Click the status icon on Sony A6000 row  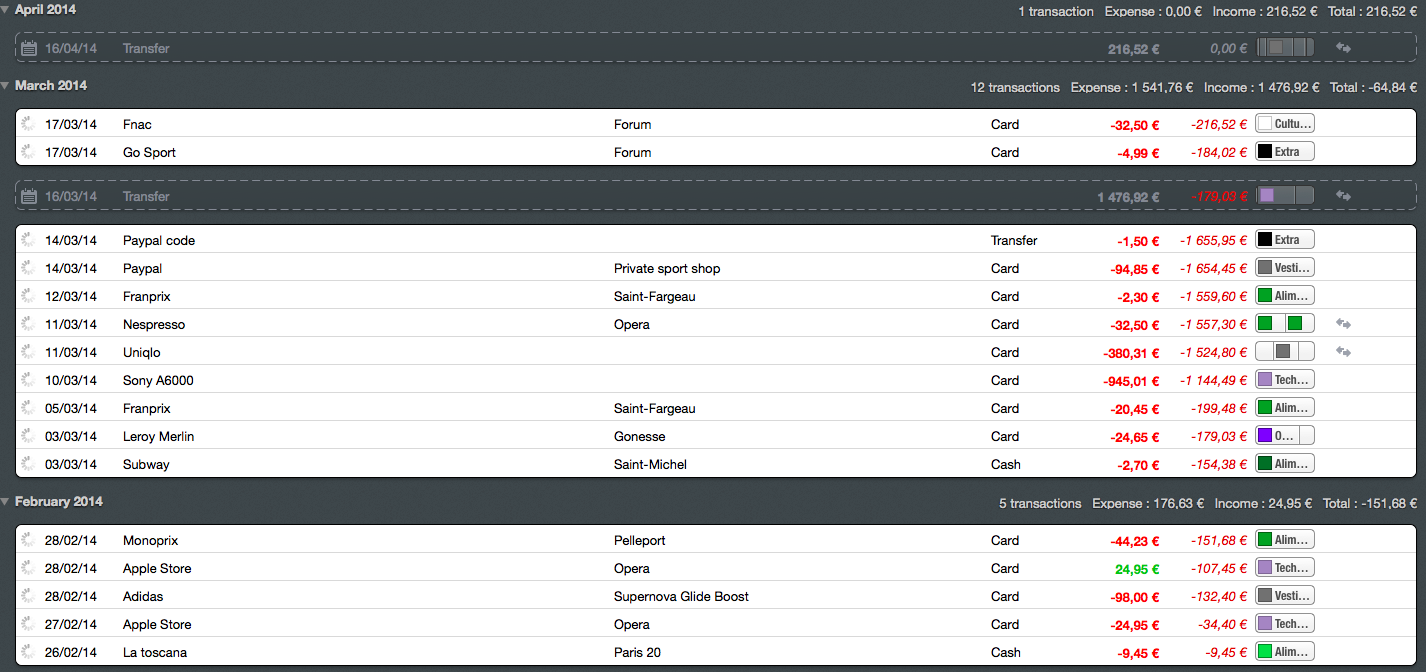(x=28, y=380)
